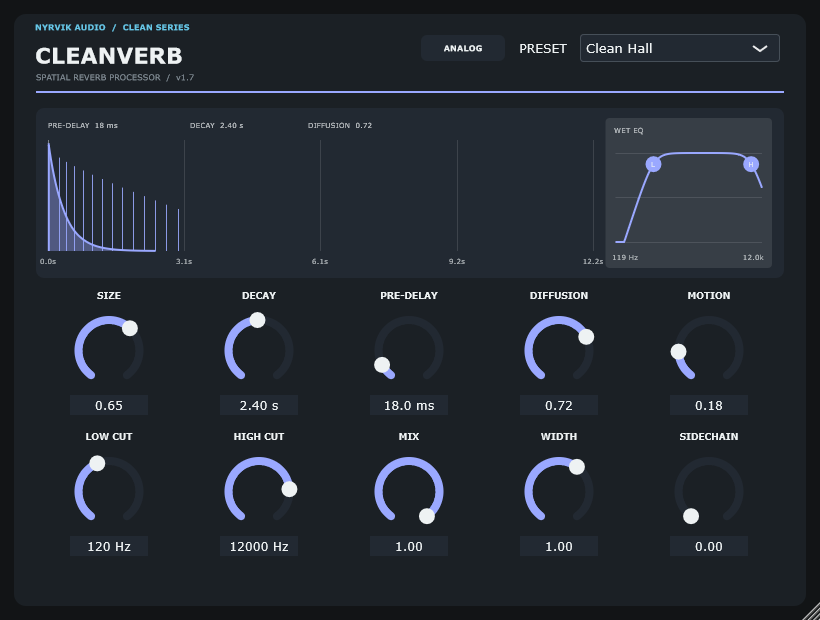This screenshot has width=820, height=620.
Task: Click the LOW CUT knob label
Action: (x=109, y=437)
